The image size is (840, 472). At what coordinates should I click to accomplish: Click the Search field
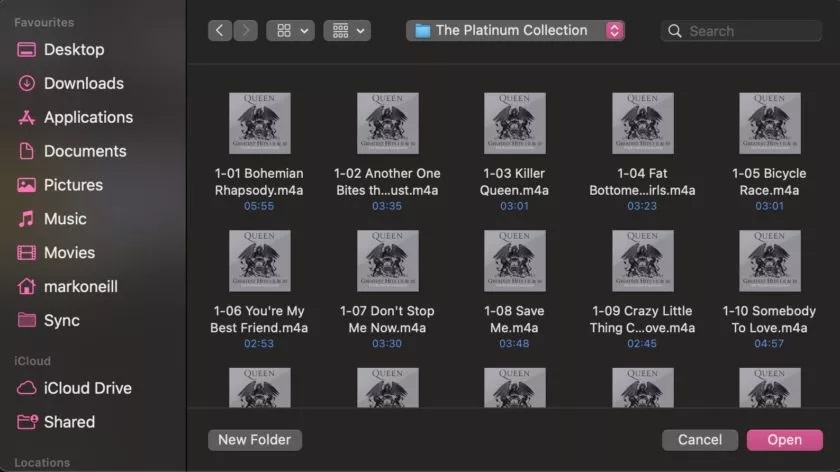(x=741, y=31)
